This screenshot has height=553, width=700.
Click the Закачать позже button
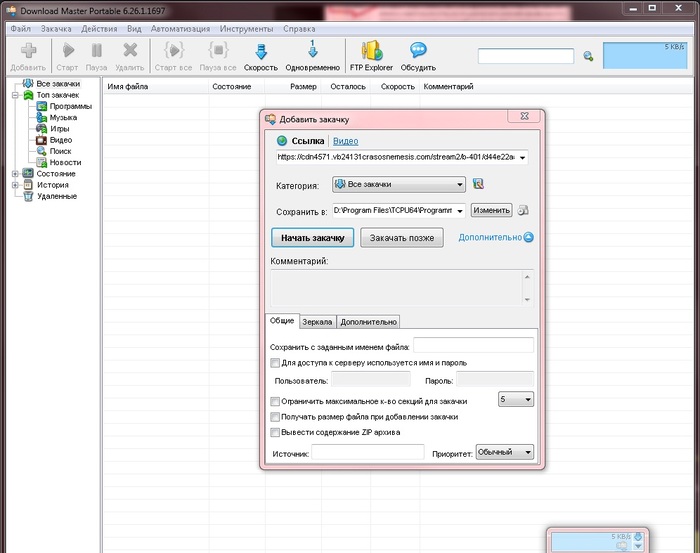tap(401, 238)
